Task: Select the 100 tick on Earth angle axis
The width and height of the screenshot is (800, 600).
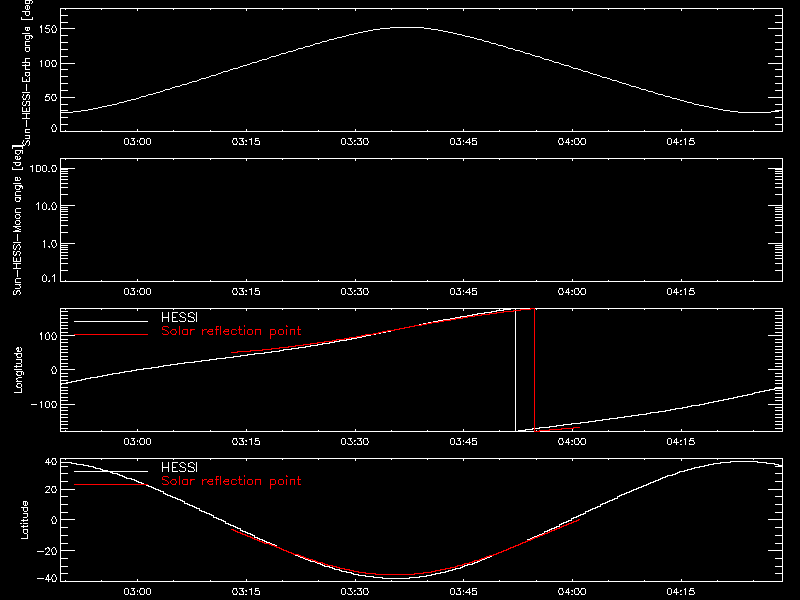Action: [50, 64]
